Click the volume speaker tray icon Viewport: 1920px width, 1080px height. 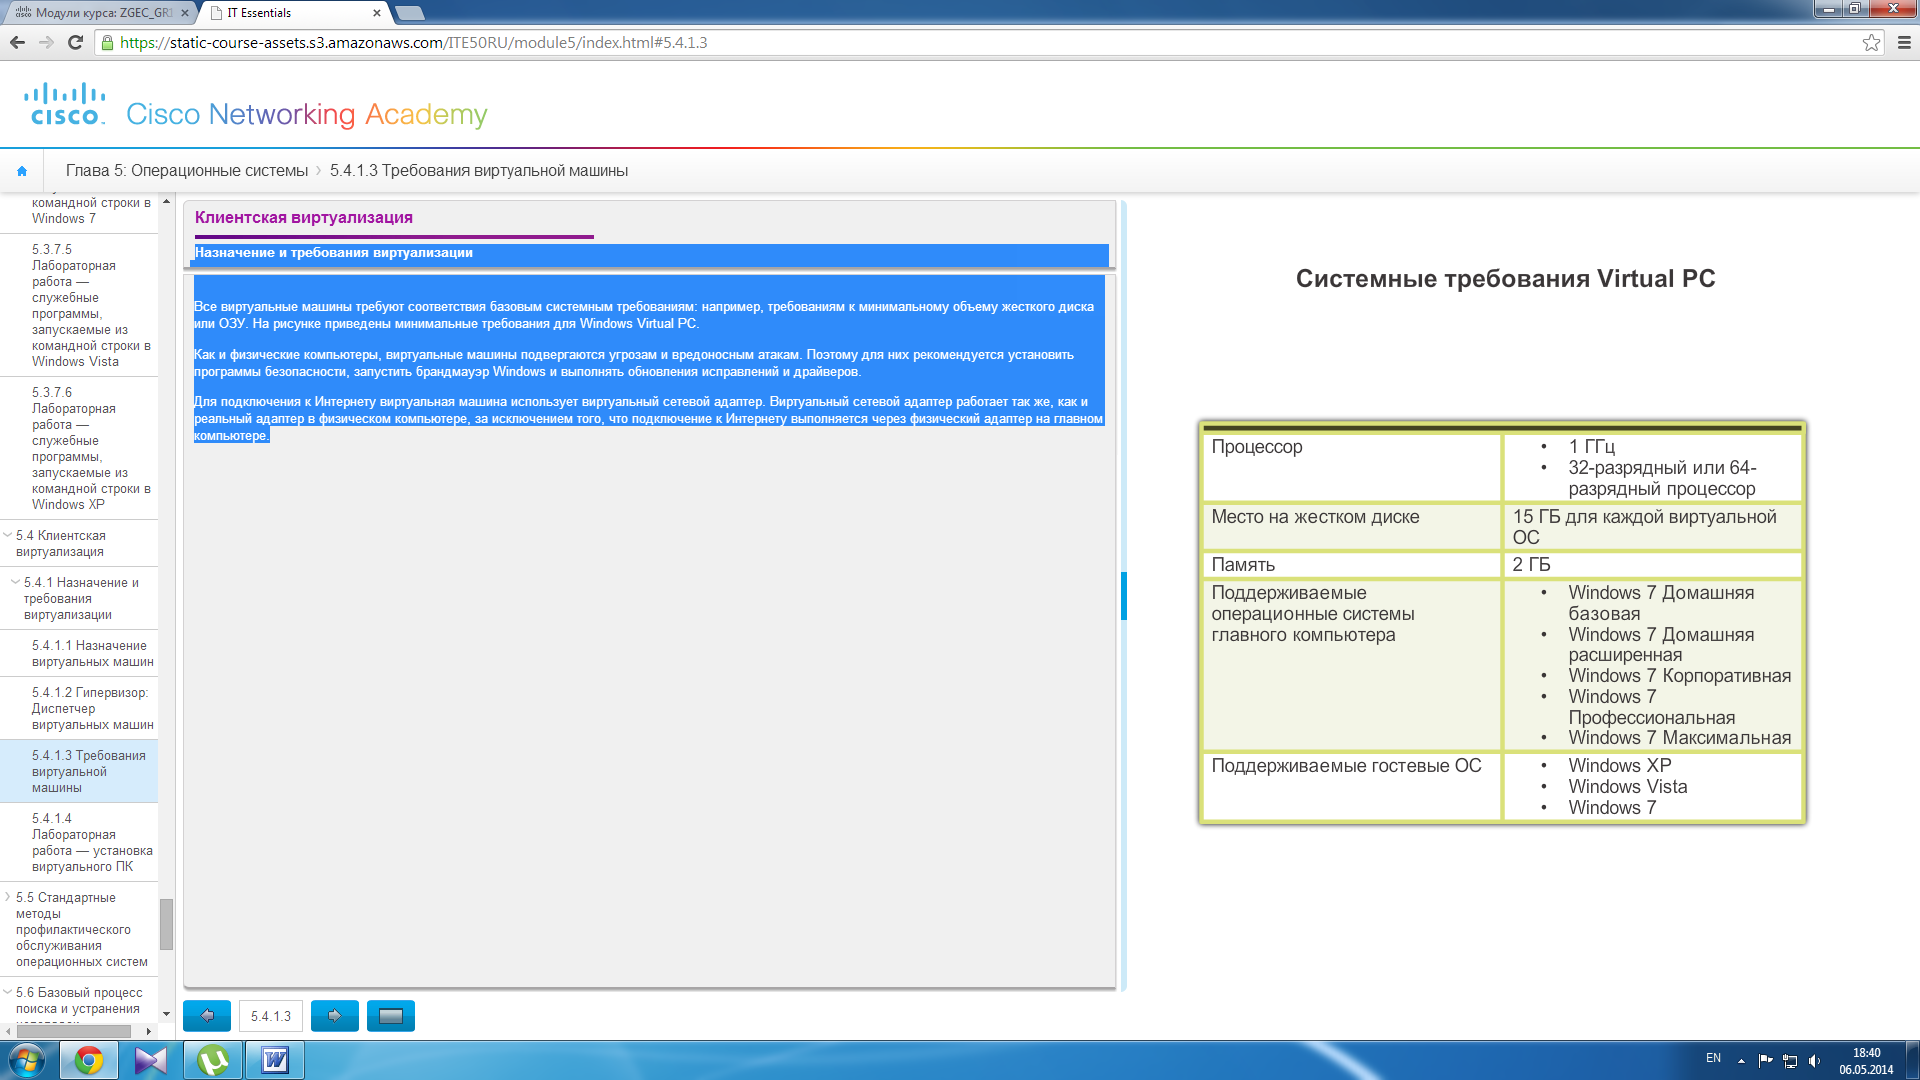pos(1814,1061)
